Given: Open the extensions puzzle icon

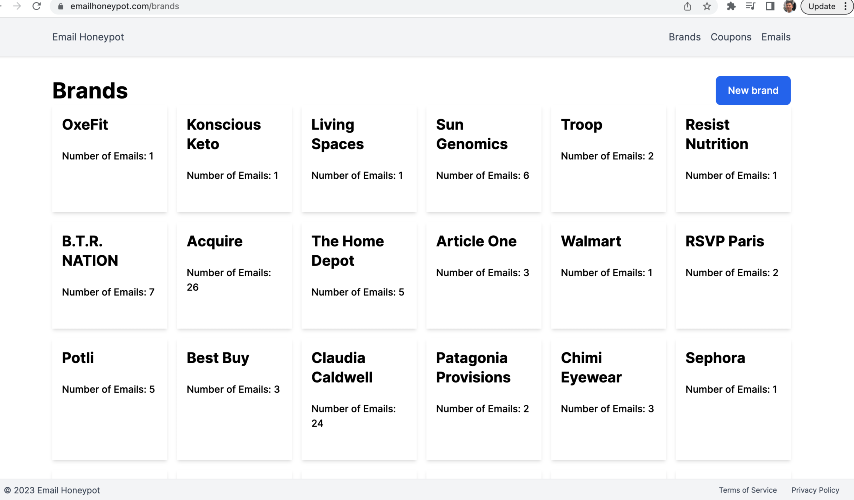Looking at the screenshot, I should [731, 6].
